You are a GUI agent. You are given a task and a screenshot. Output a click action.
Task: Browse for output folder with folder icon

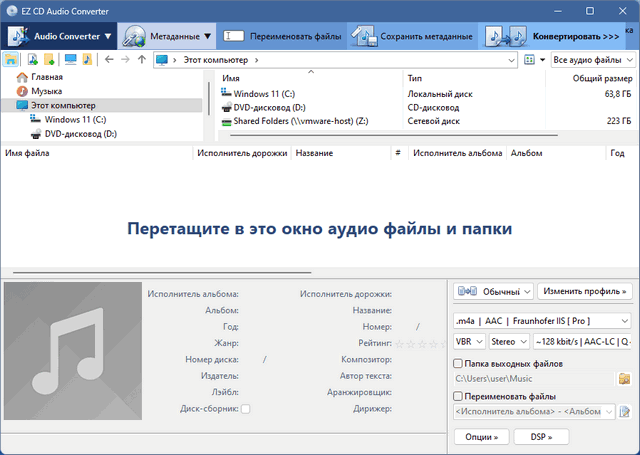(624, 379)
